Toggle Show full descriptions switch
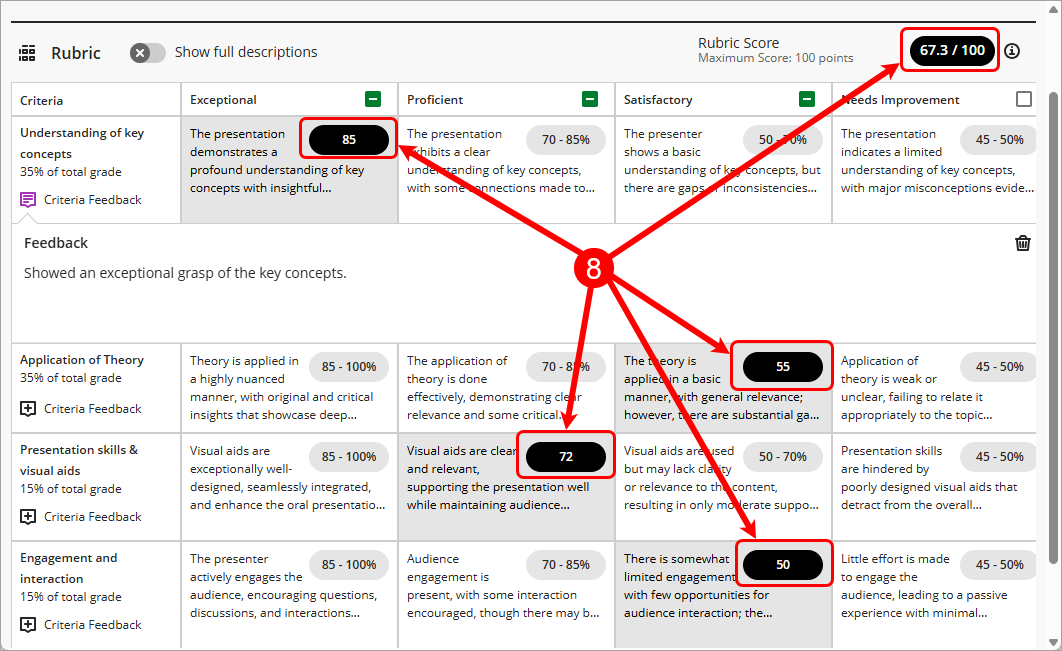Screen dimensions: 1062x651 coord(147,52)
